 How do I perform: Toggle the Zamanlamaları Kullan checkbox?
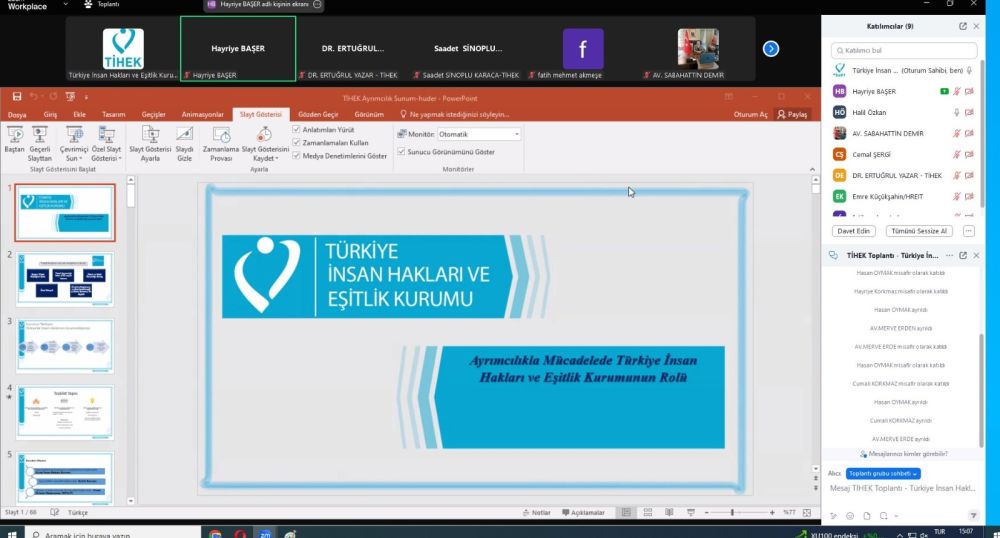tap(296, 143)
